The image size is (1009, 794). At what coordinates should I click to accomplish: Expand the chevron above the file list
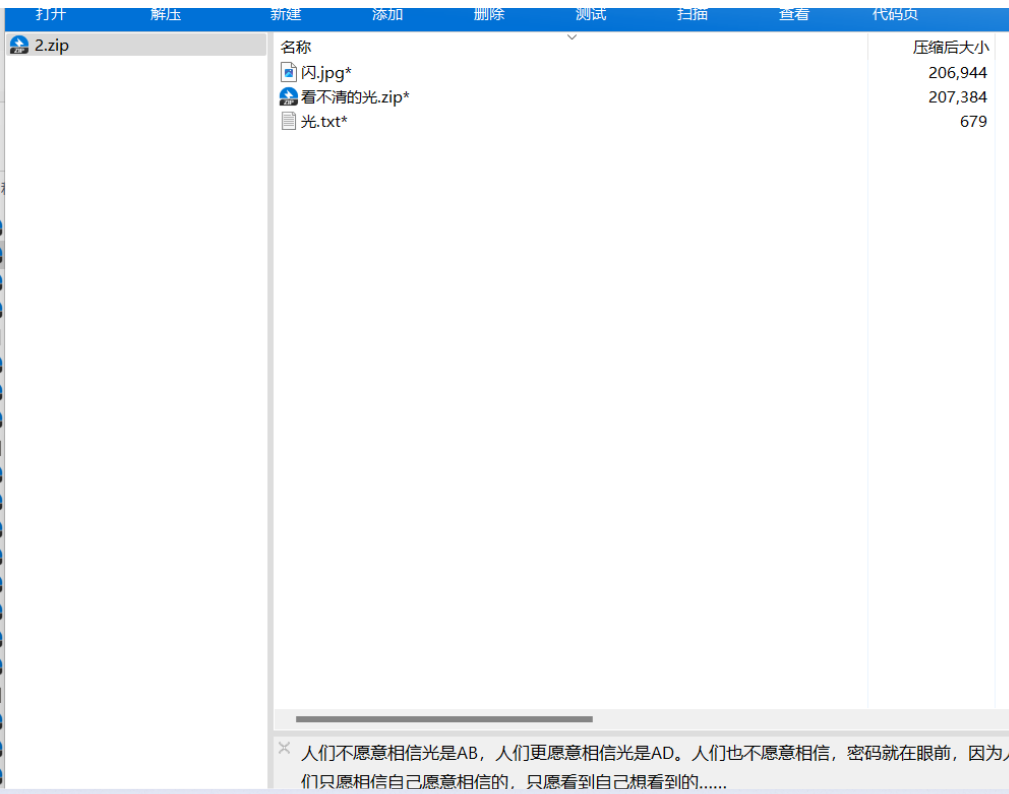[572, 37]
